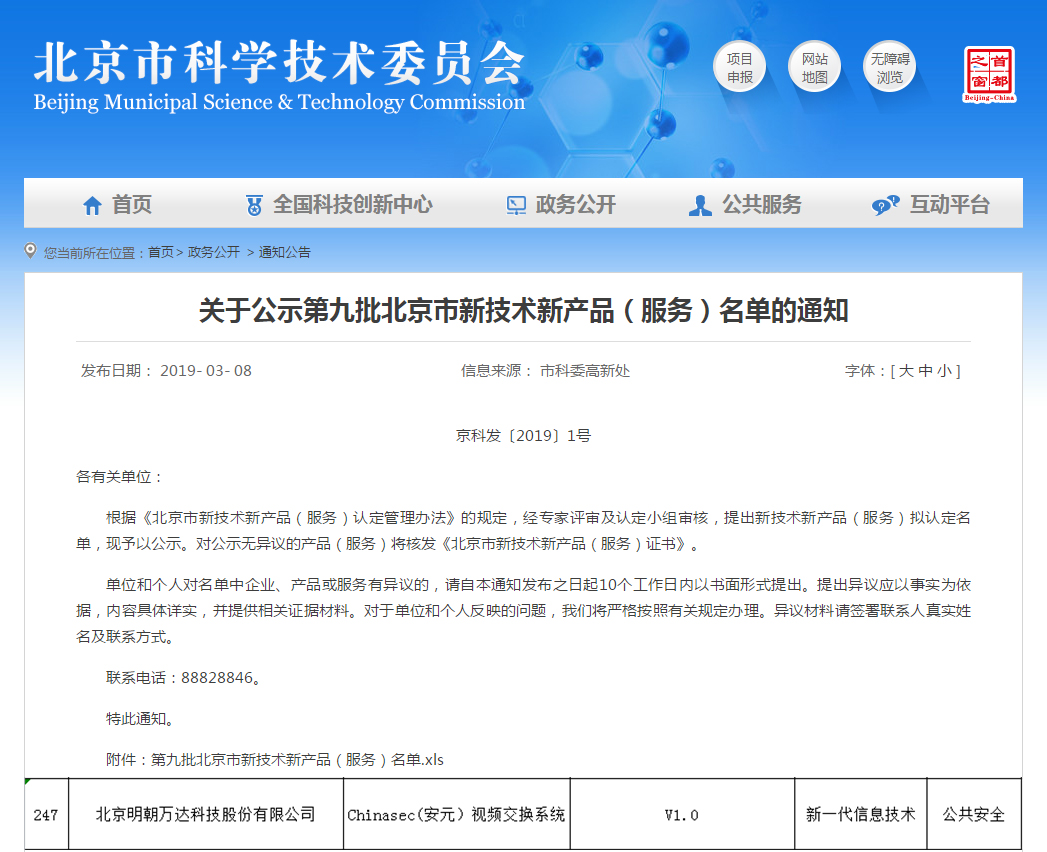Click the chat bubble icon beside 互动平台

[885, 206]
